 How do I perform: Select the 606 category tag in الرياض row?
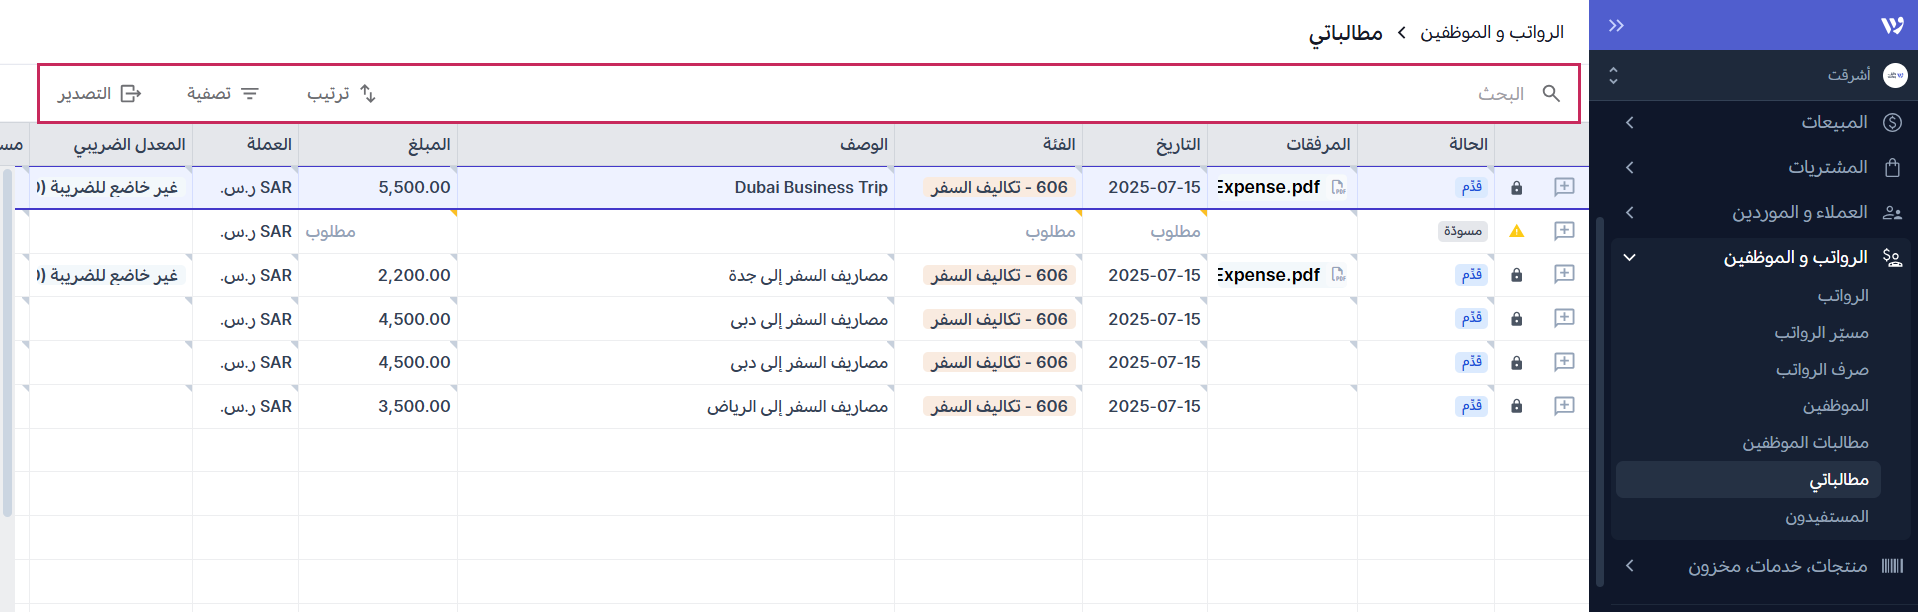point(999,406)
